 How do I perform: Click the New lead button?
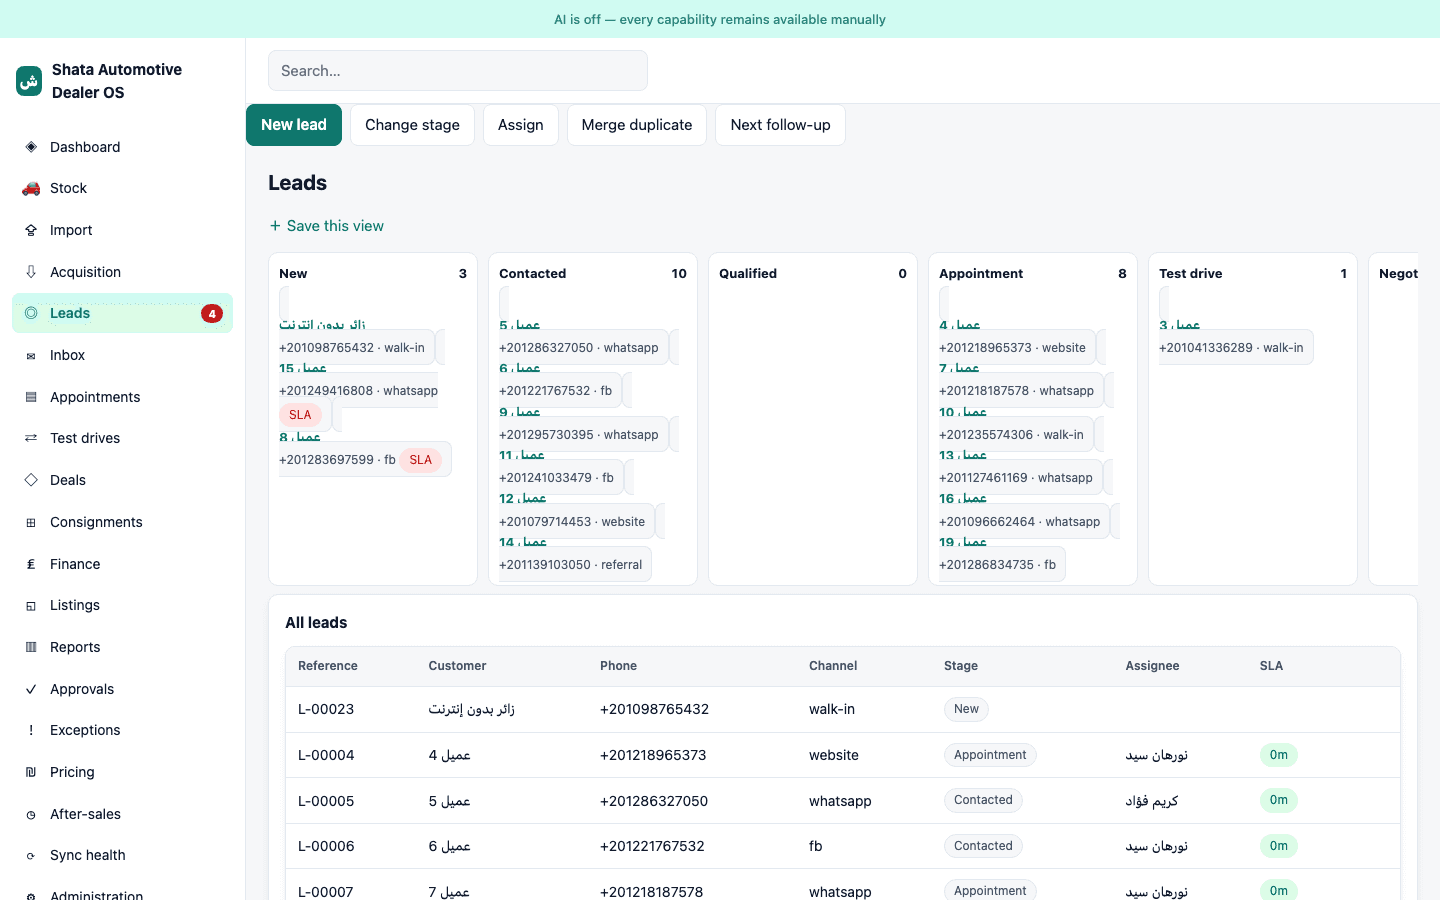point(294,125)
